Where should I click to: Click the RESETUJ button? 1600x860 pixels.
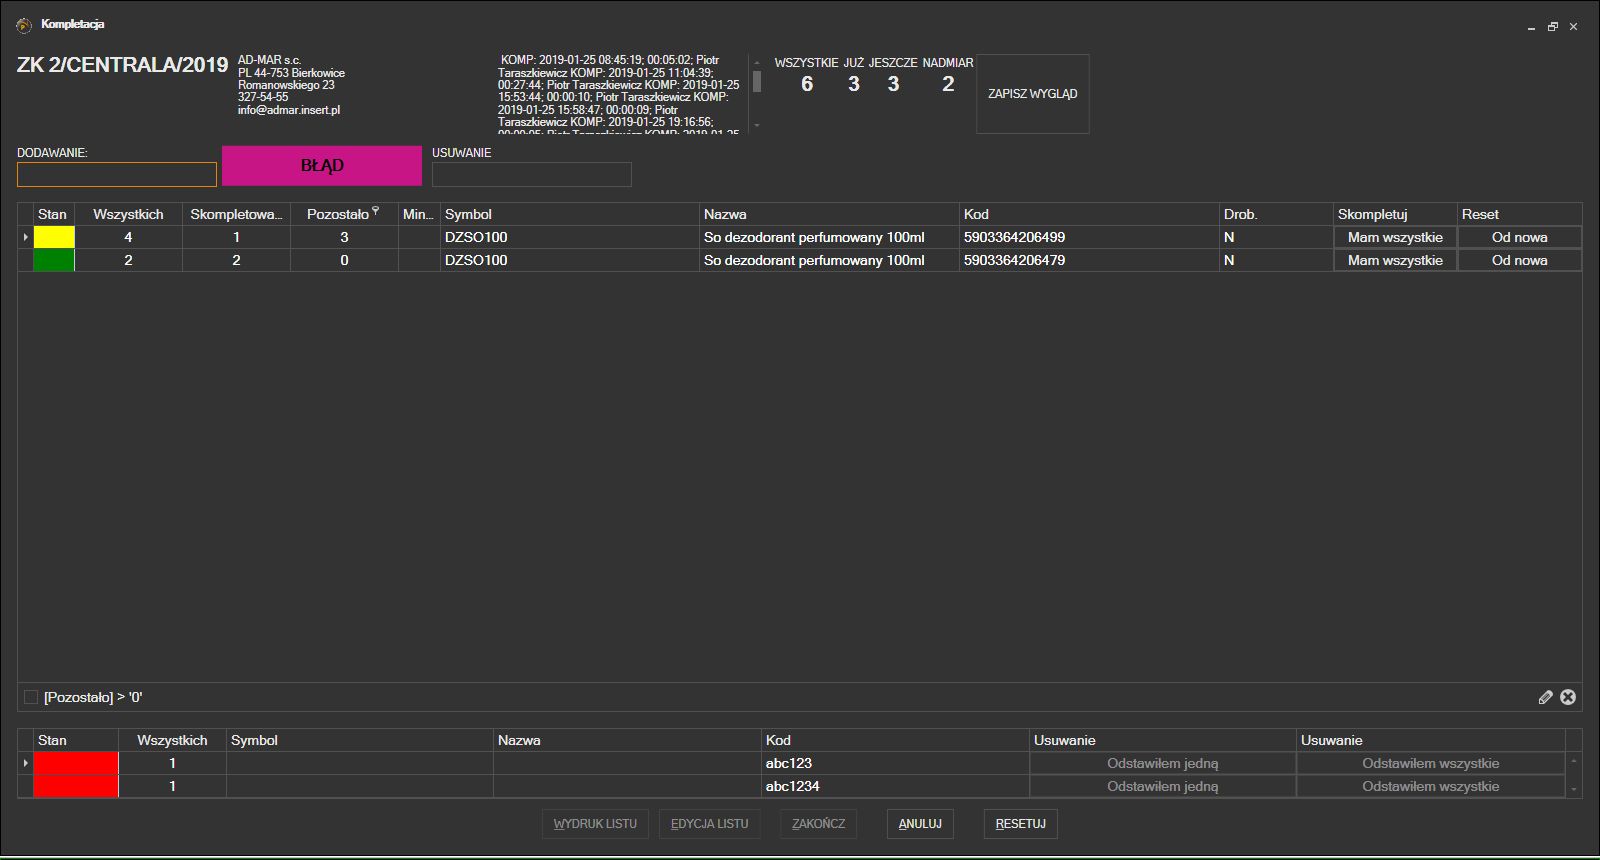(x=1020, y=824)
